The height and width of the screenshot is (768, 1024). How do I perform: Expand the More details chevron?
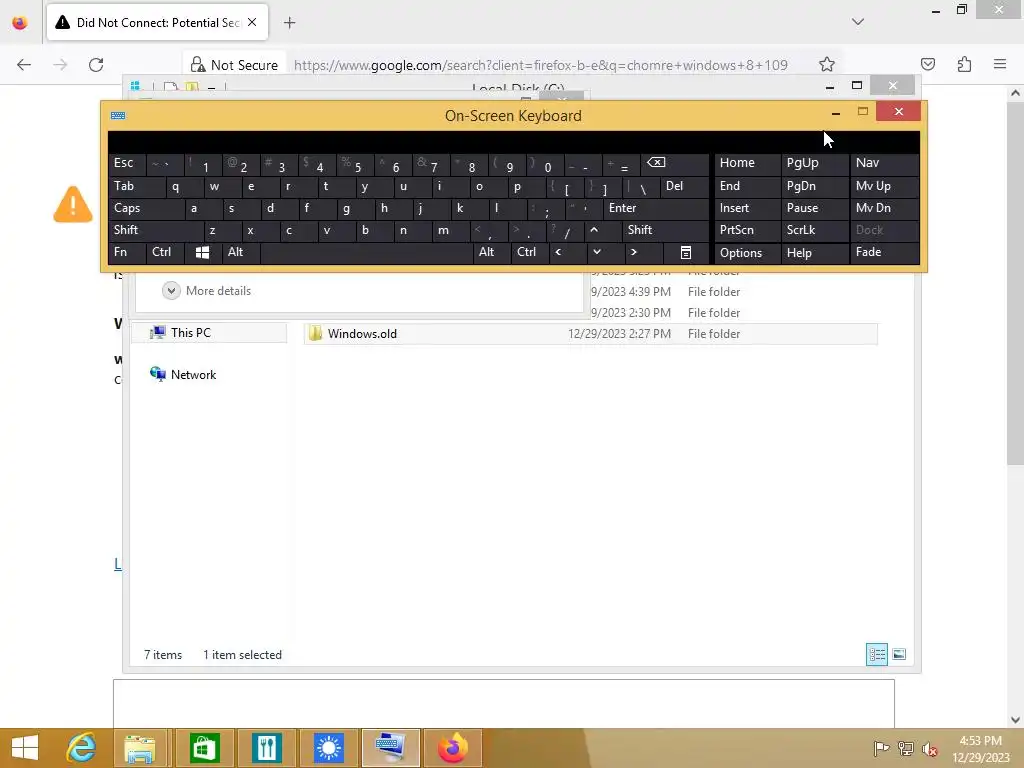point(171,291)
